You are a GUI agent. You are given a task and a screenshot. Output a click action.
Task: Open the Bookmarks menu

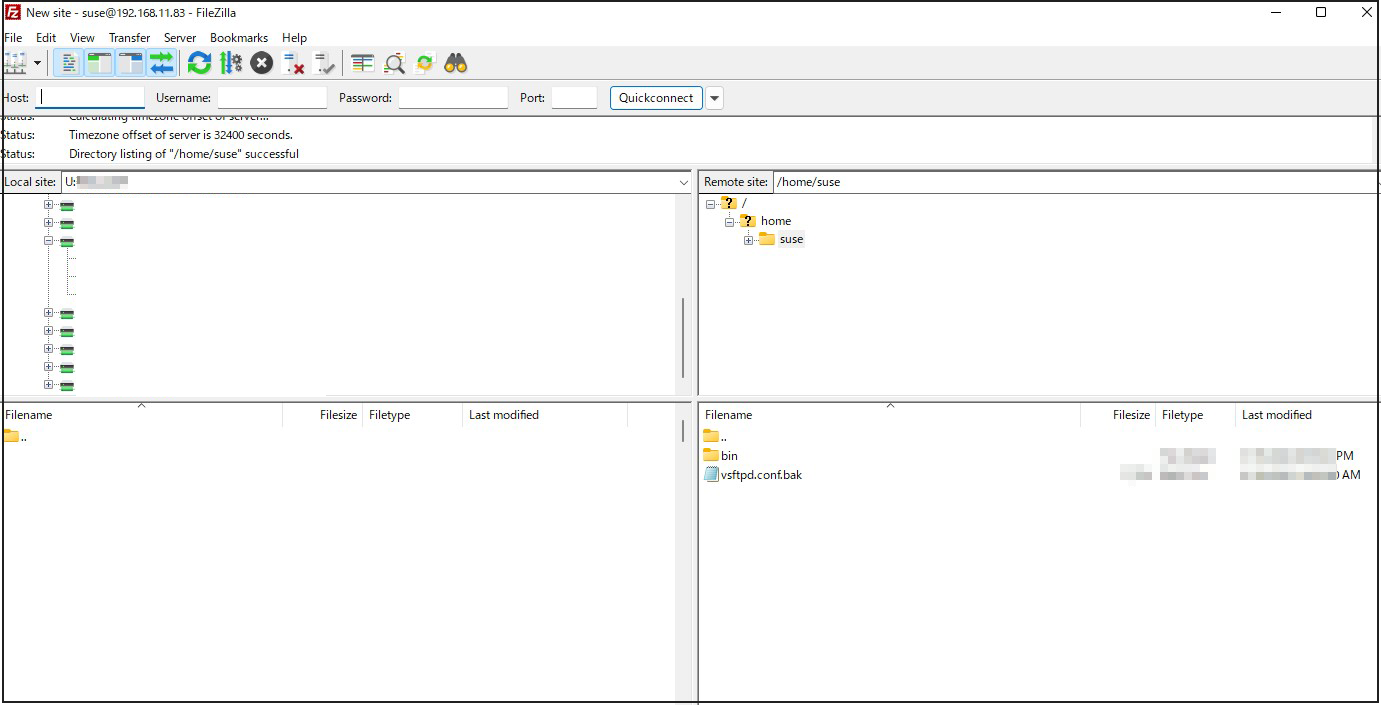(x=239, y=38)
